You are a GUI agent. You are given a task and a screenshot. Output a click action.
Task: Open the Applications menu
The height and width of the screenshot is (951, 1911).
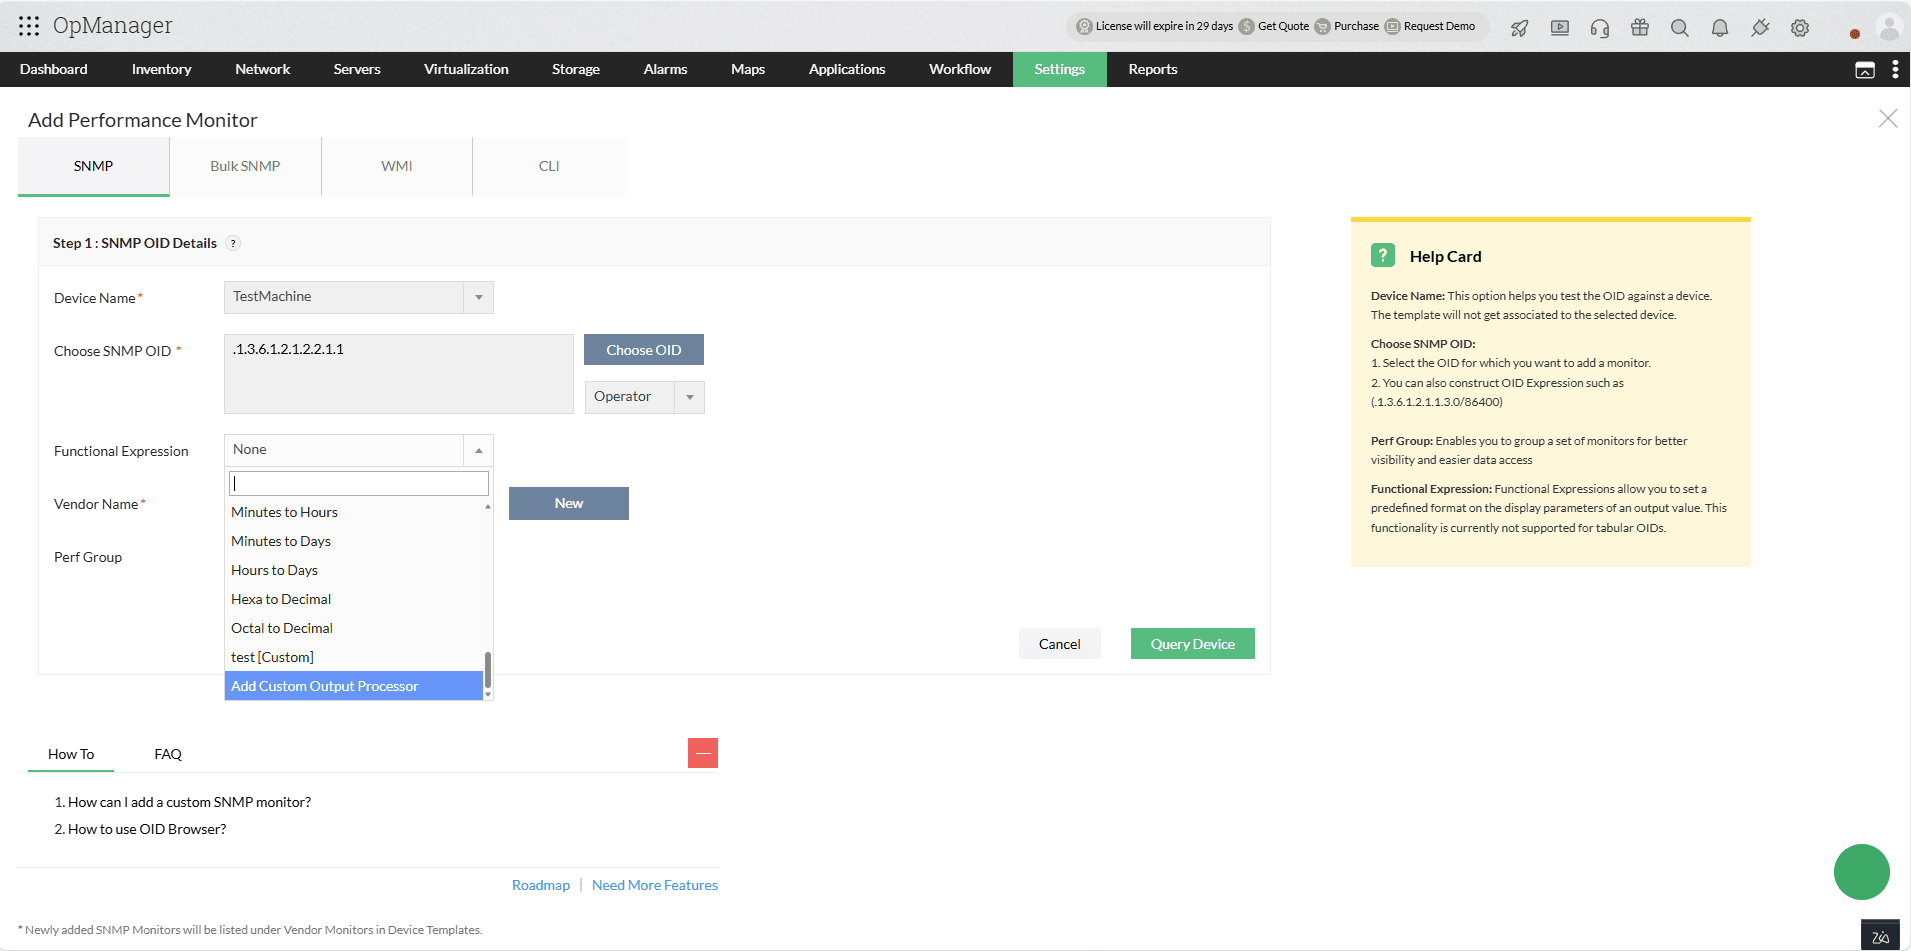click(847, 69)
